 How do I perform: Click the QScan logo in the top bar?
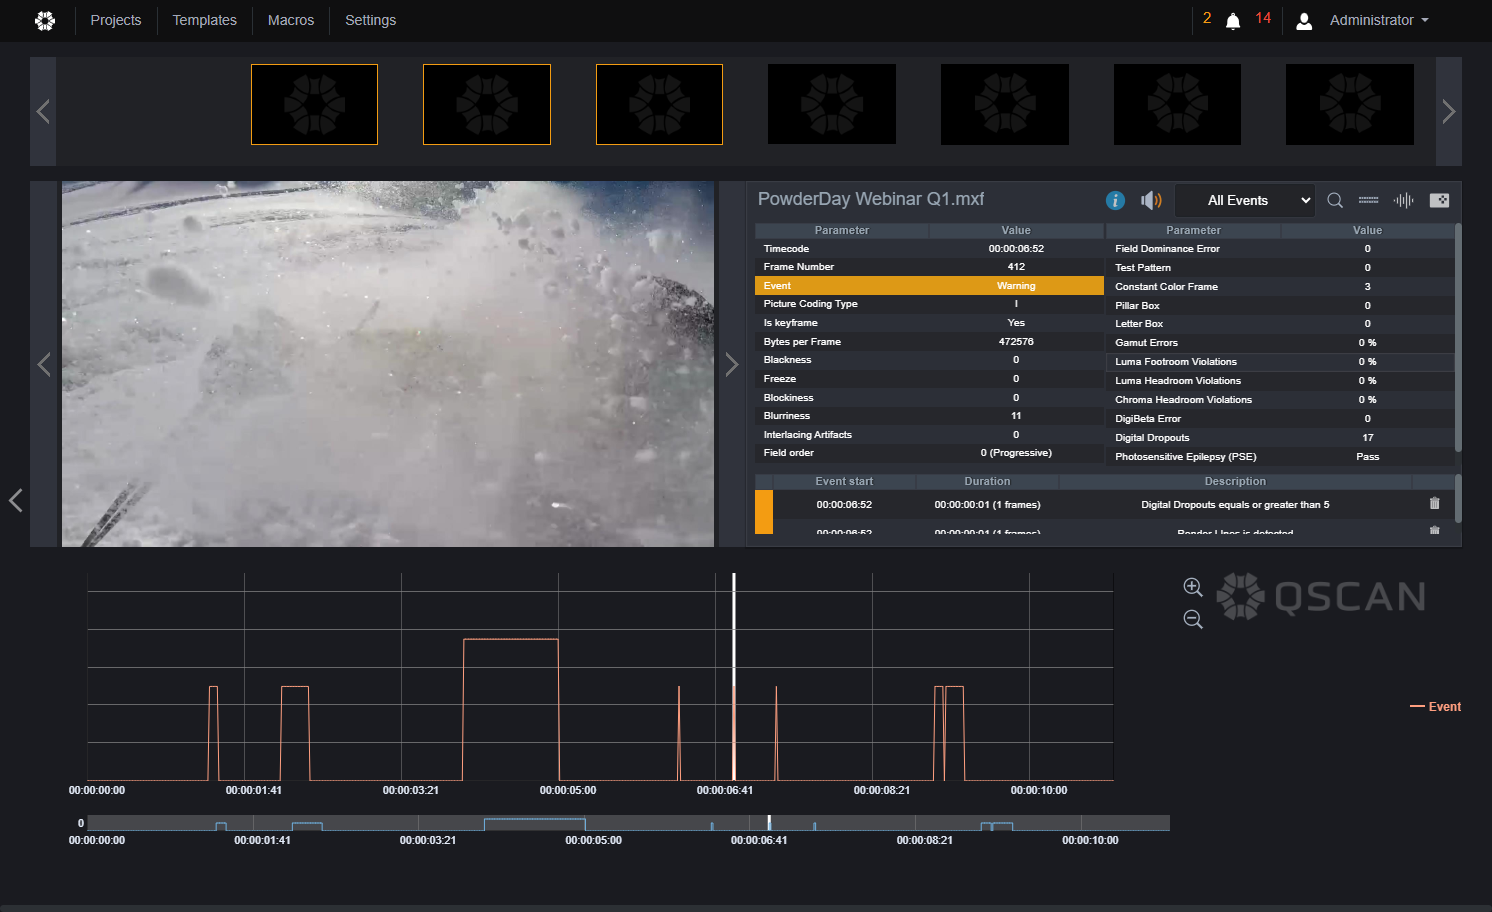(45, 20)
